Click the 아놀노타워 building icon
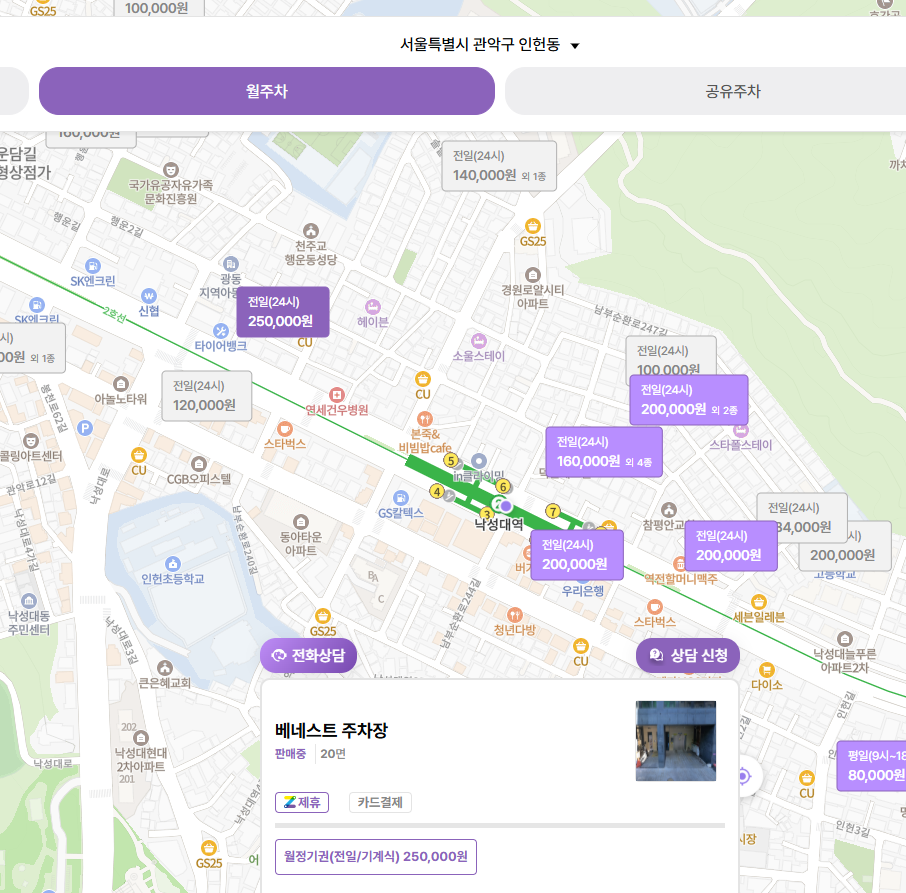This screenshot has width=906, height=893. [121, 384]
